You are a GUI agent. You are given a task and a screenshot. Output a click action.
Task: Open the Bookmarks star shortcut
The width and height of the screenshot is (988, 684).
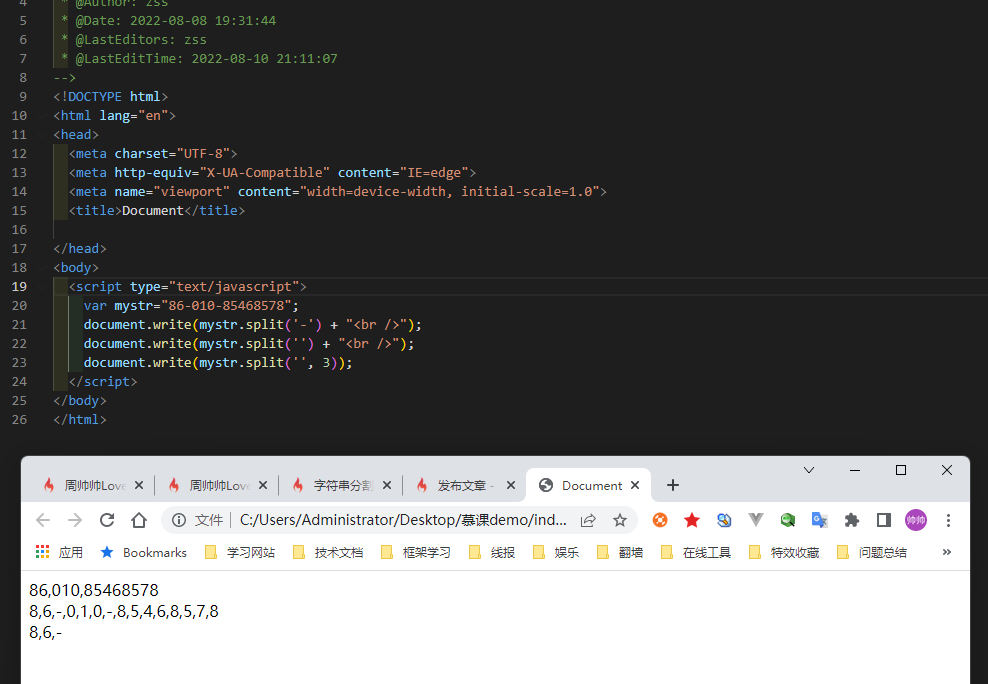[144, 552]
